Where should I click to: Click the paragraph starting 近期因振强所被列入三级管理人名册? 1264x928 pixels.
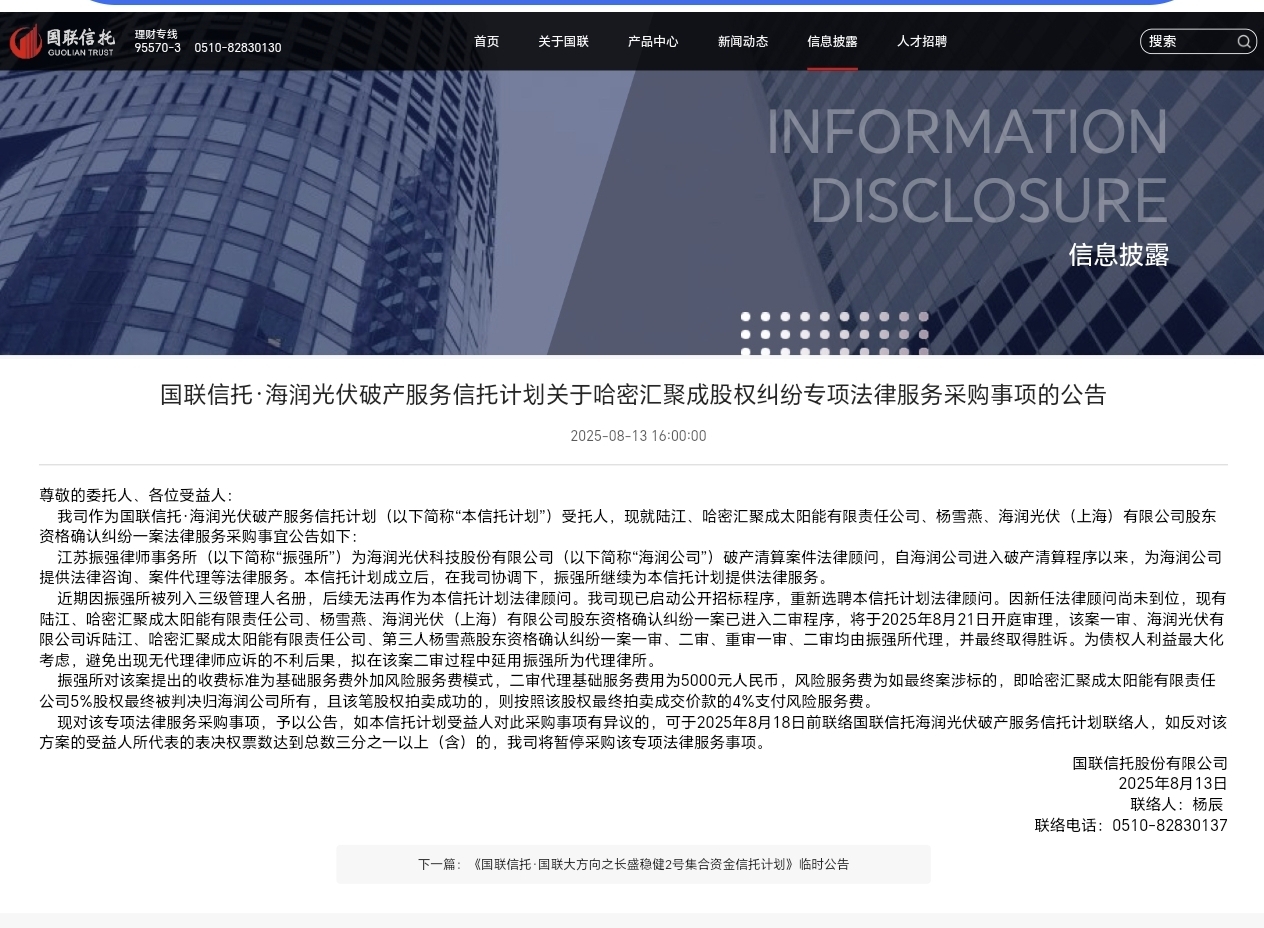(x=633, y=629)
